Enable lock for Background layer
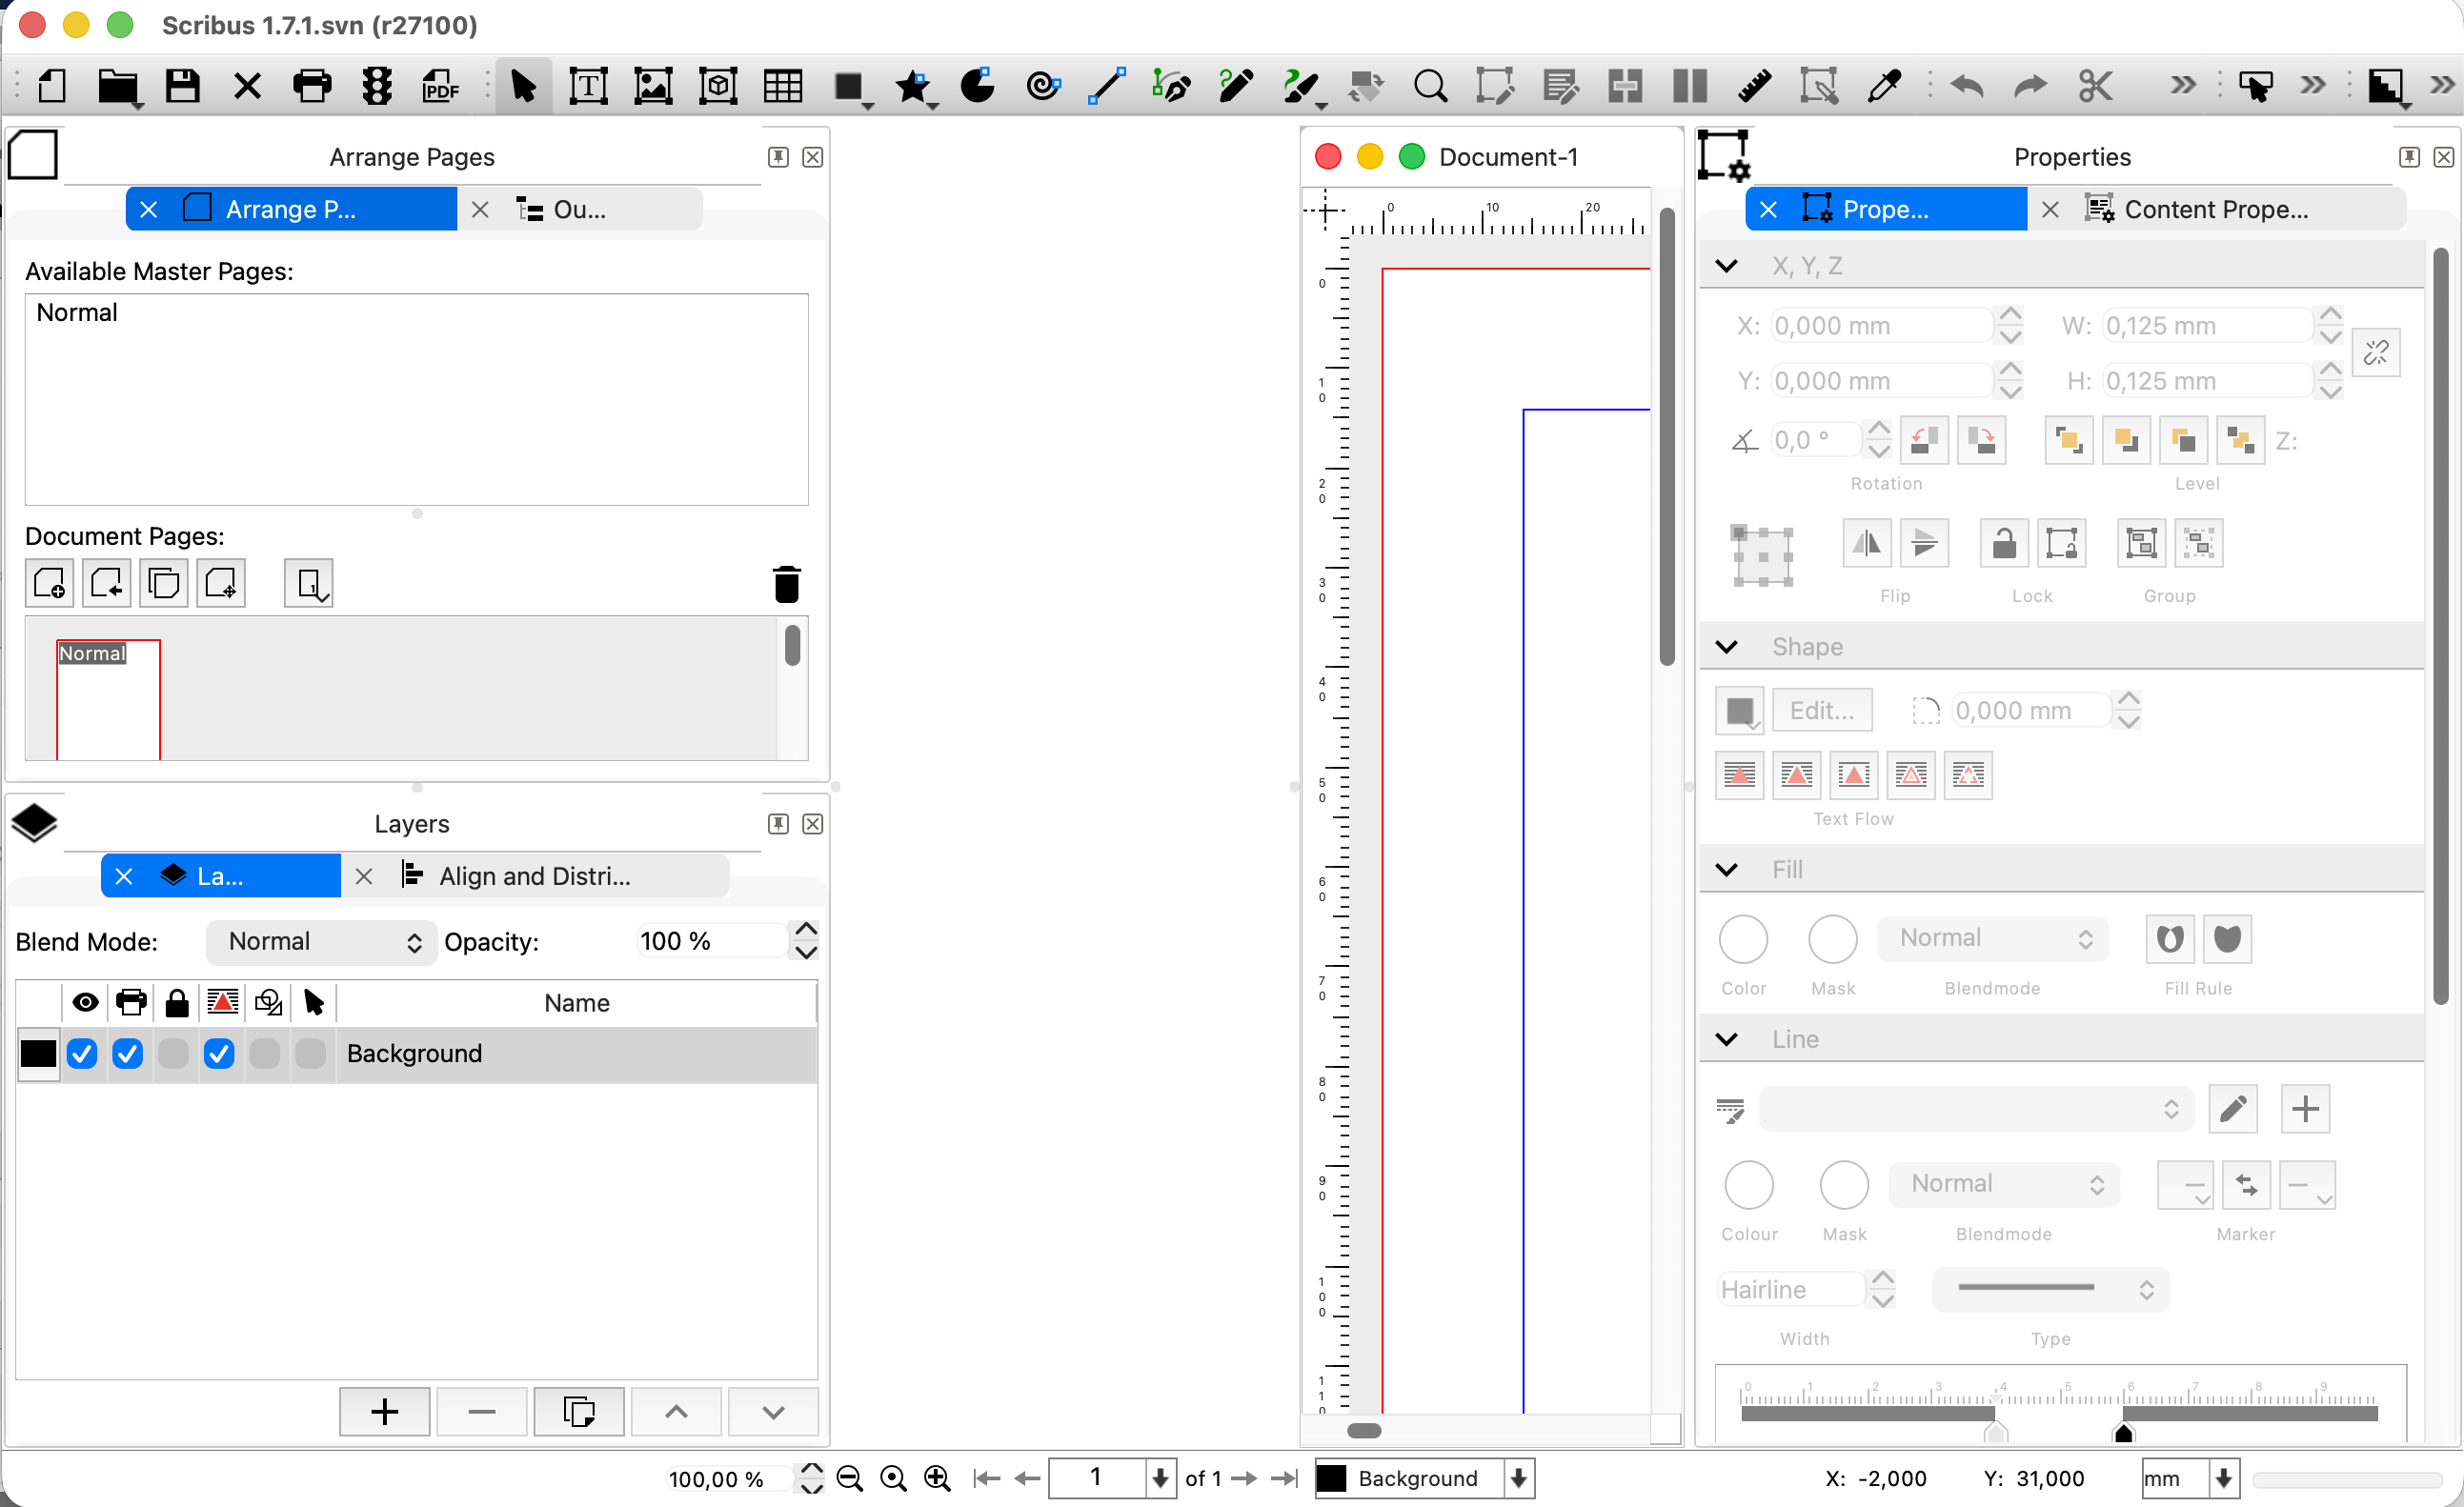This screenshot has height=1507, width=2464. (174, 1054)
